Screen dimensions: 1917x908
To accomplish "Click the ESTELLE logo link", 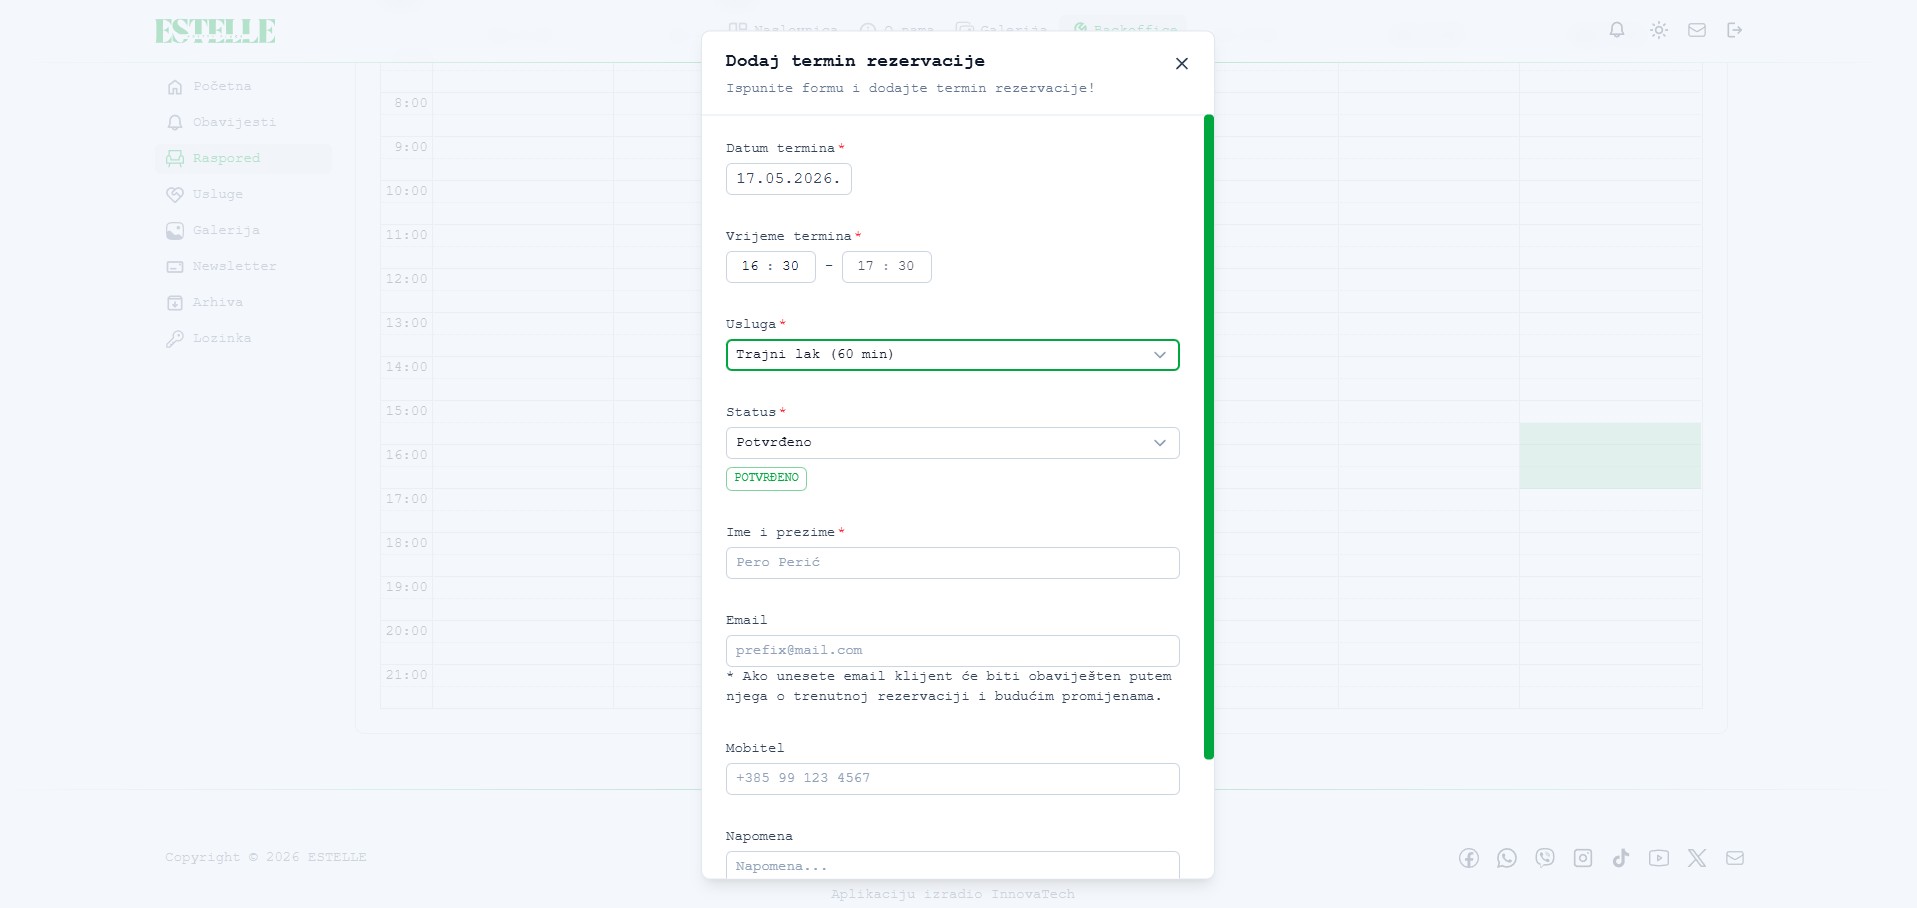I will pyautogui.click(x=215, y=31).
